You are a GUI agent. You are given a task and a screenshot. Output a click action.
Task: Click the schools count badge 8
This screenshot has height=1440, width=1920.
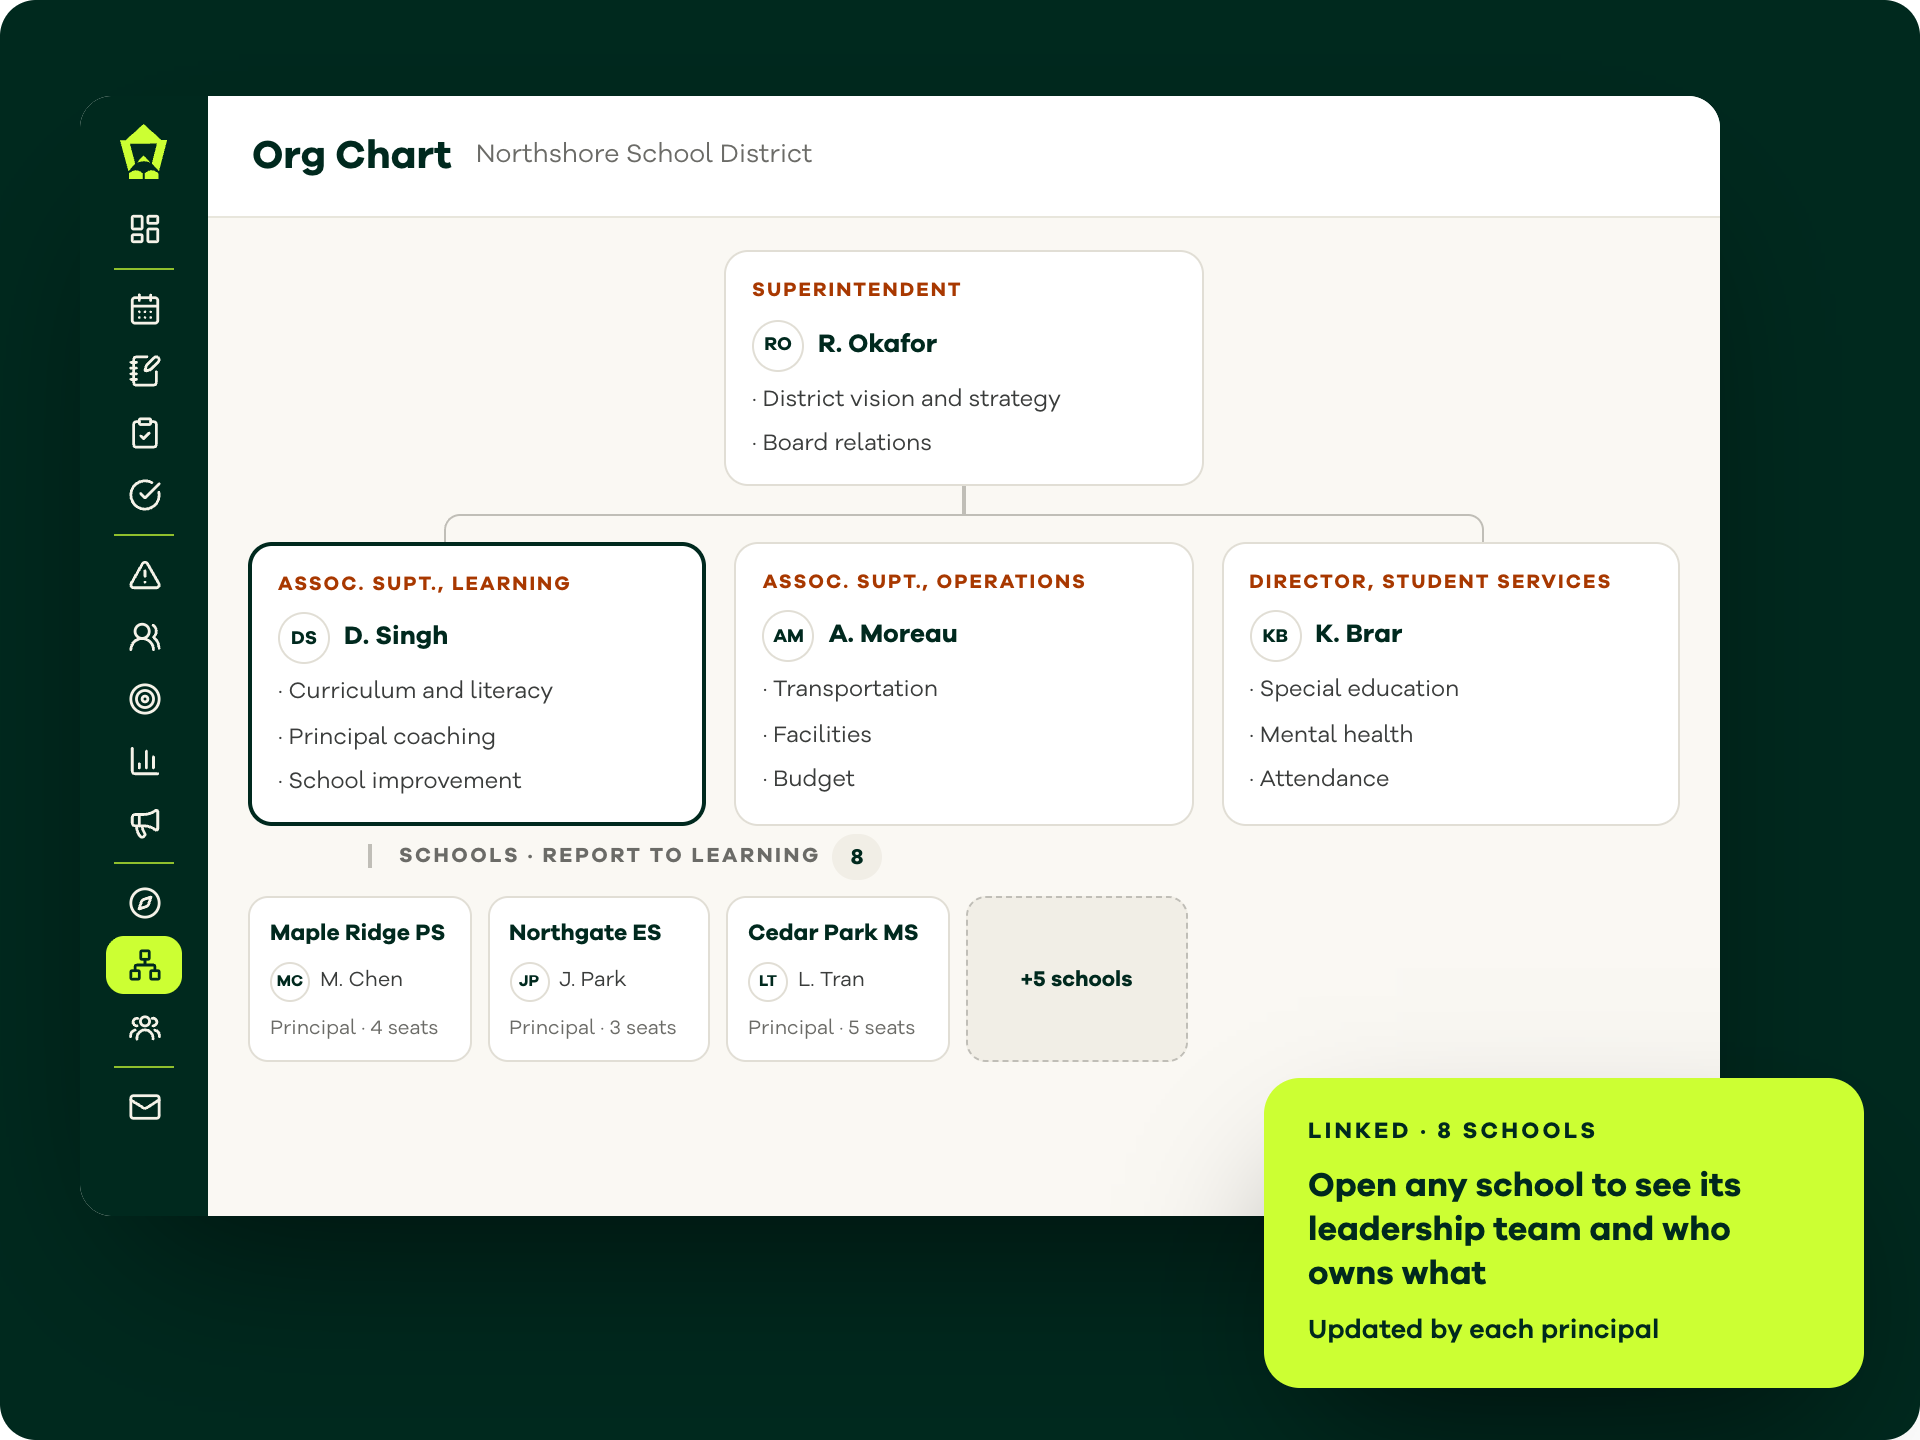(857, 857)
